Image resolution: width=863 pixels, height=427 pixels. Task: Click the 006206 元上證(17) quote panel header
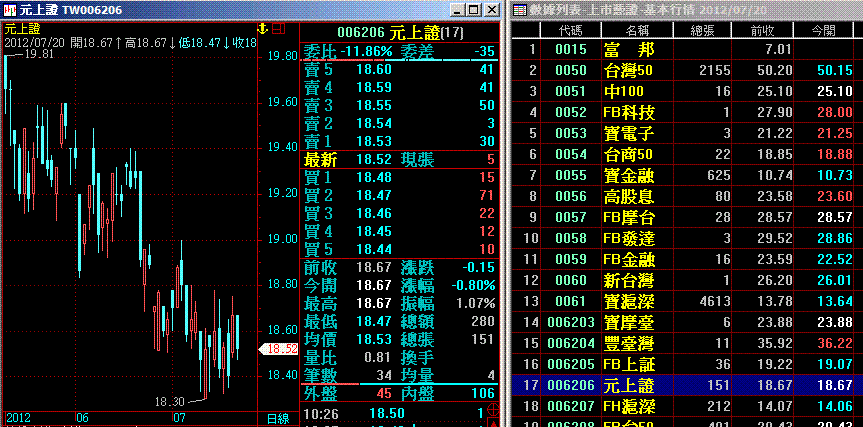click(x=401, y=33)
